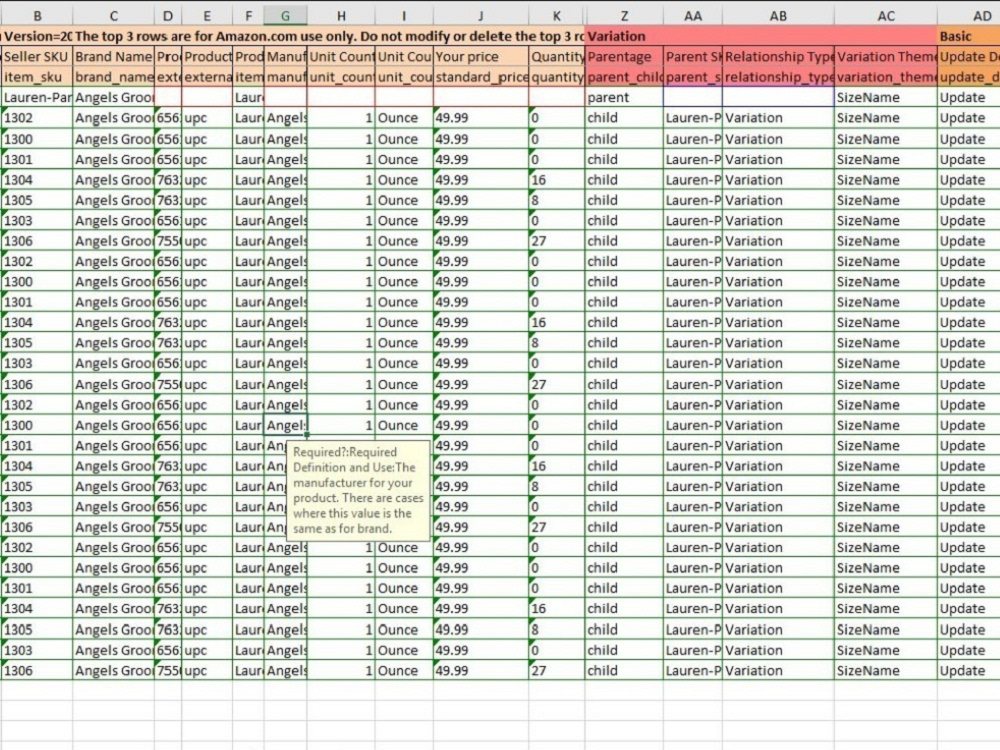This screenshot has width=1000, height=750.
Task: Select column F header
Action: pyautogui.click(x=249, y=16)
